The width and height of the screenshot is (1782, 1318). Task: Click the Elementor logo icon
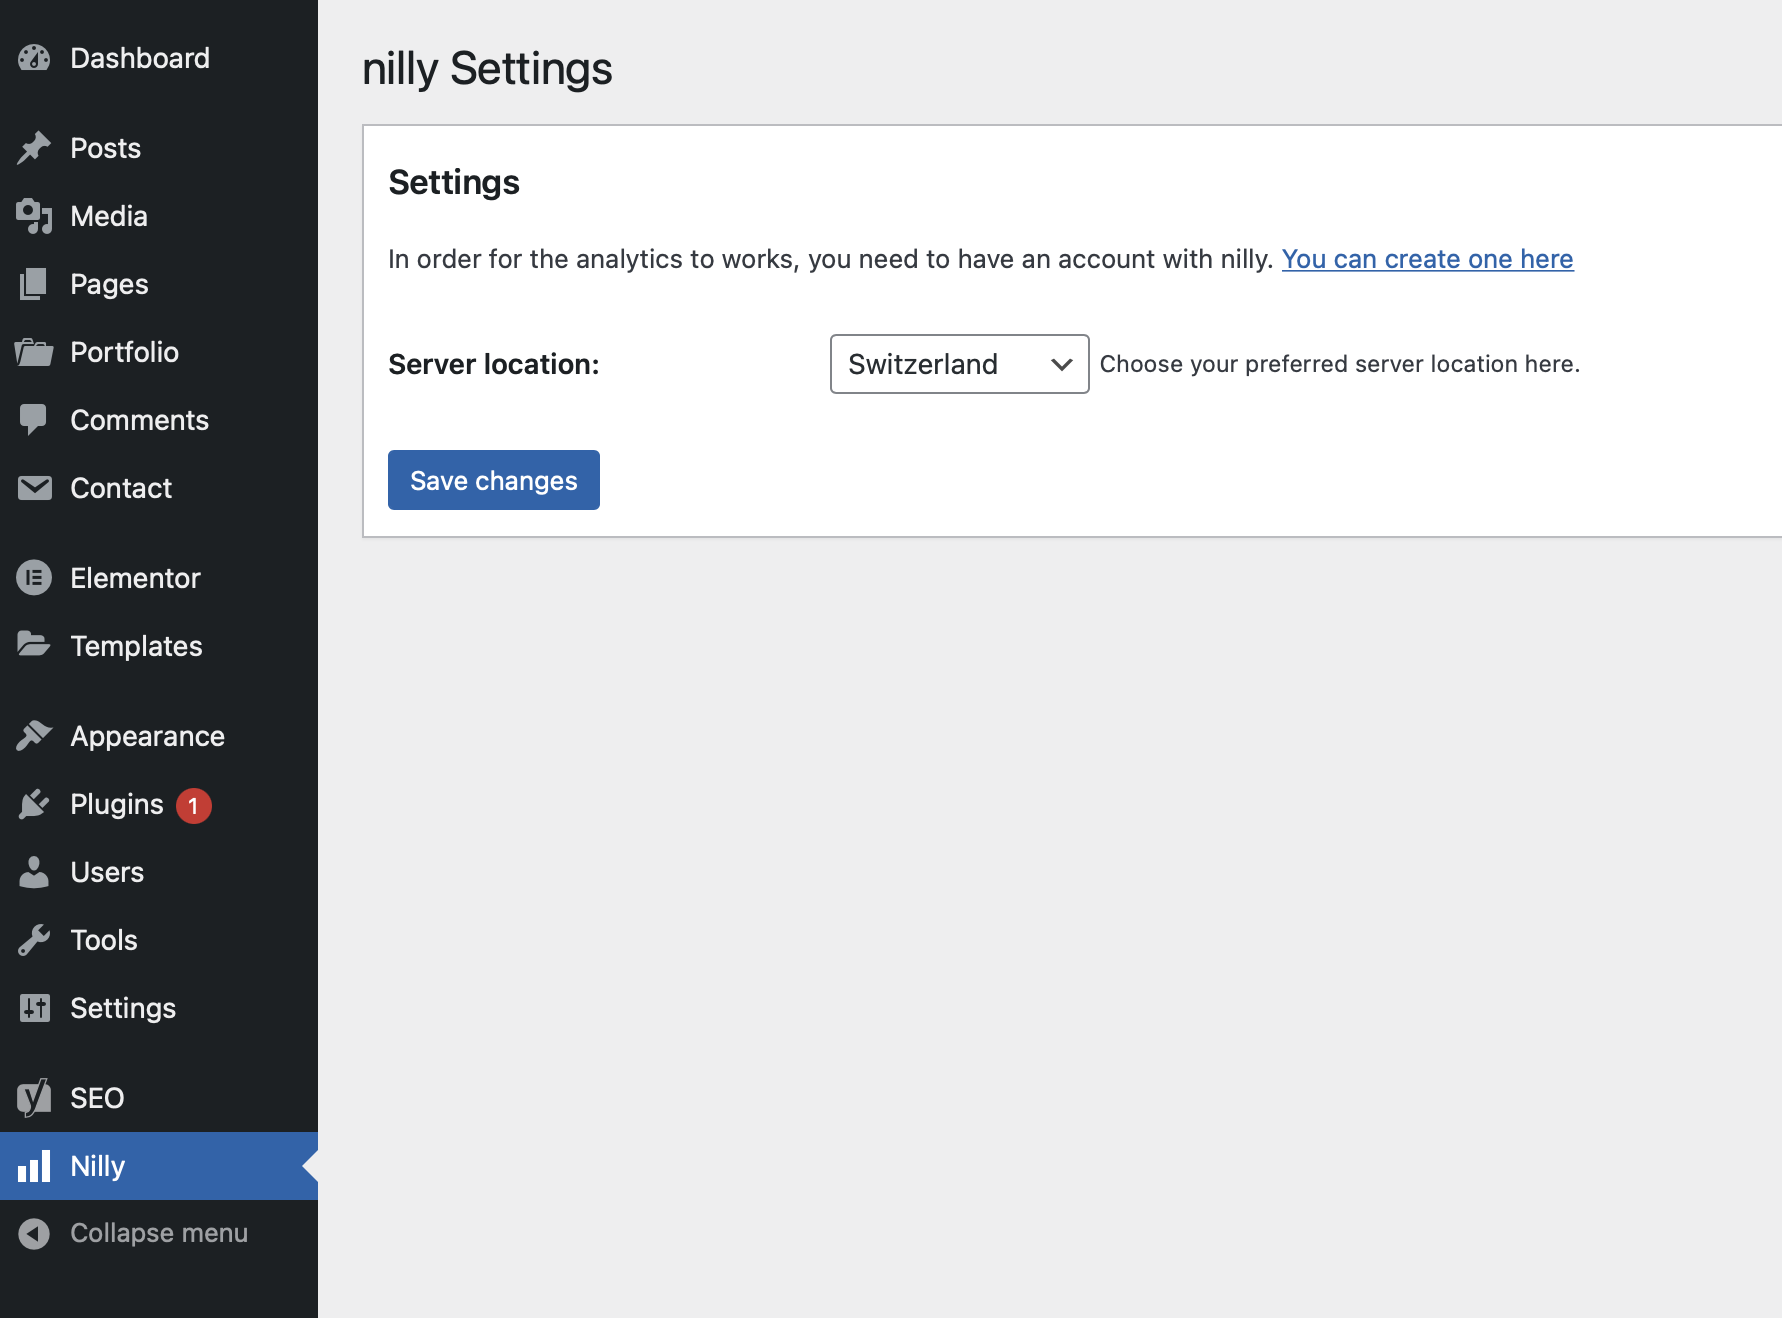[x=34, y=578]
